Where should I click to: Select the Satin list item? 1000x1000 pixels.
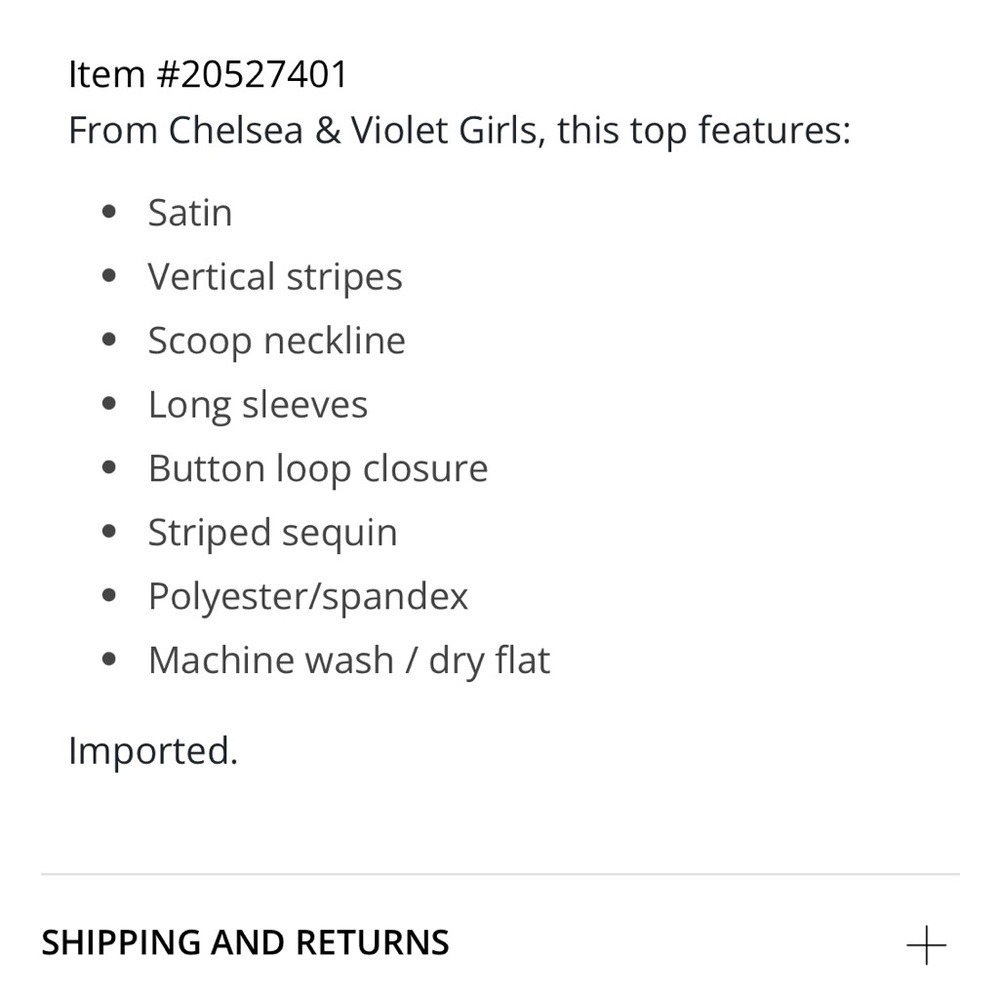190,212
